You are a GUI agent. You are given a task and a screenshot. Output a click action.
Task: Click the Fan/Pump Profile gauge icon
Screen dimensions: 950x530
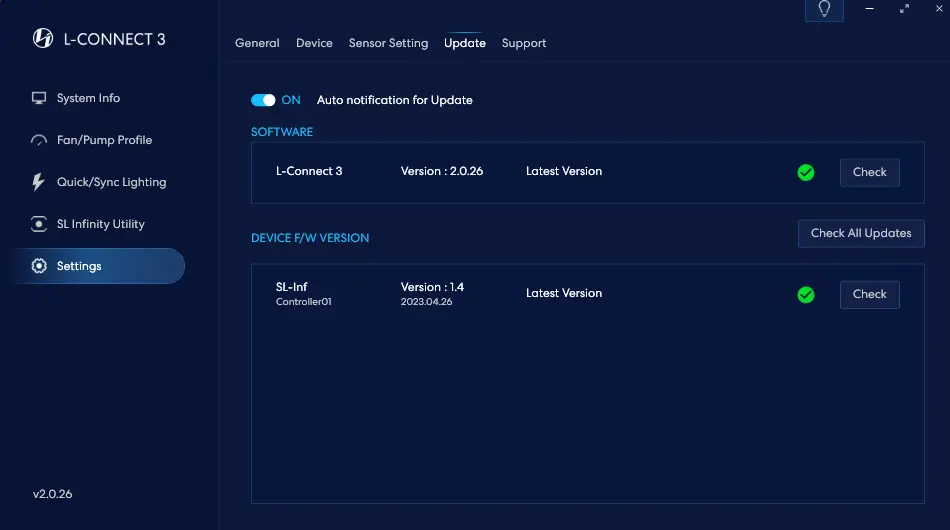coord(39,141)
